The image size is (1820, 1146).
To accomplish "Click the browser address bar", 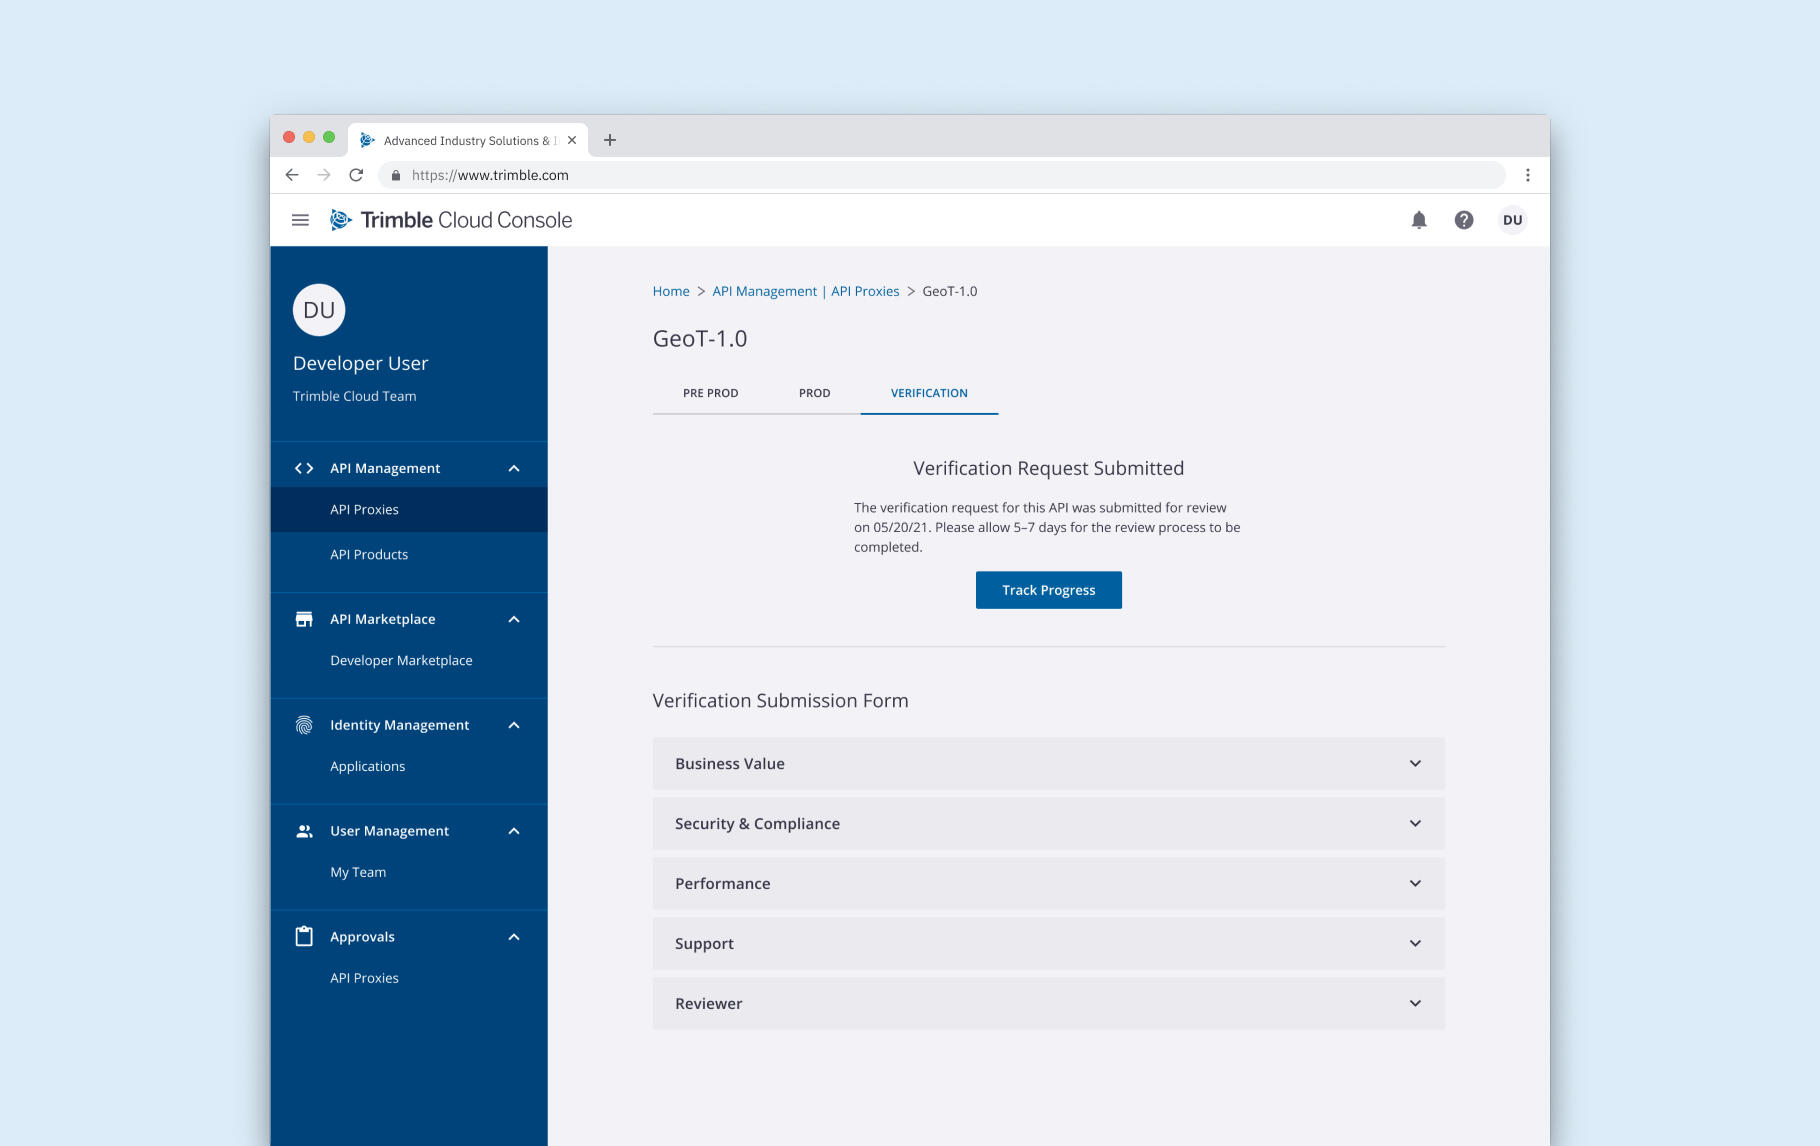I will 940,175.
